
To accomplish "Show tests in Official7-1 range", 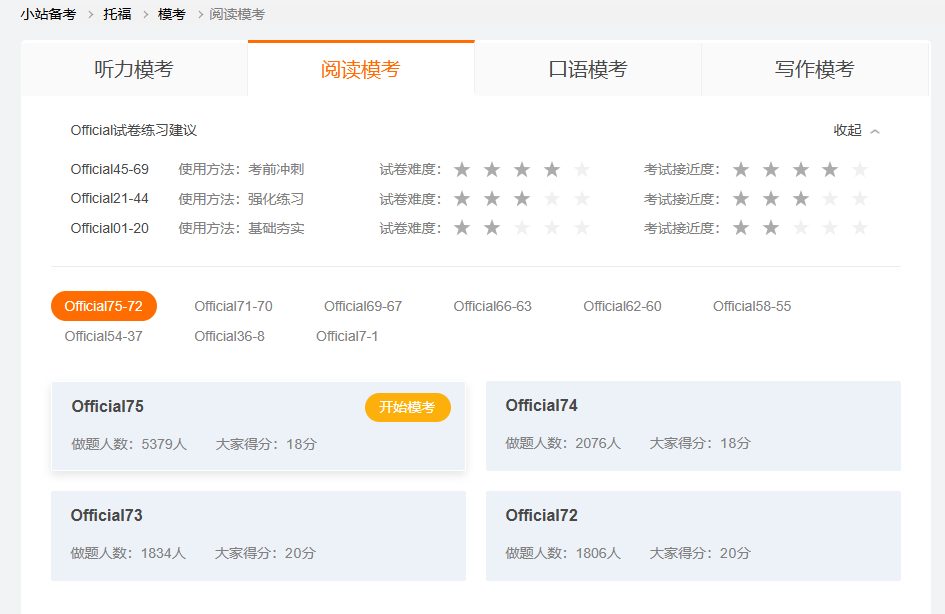I will [x=347, y=336].
